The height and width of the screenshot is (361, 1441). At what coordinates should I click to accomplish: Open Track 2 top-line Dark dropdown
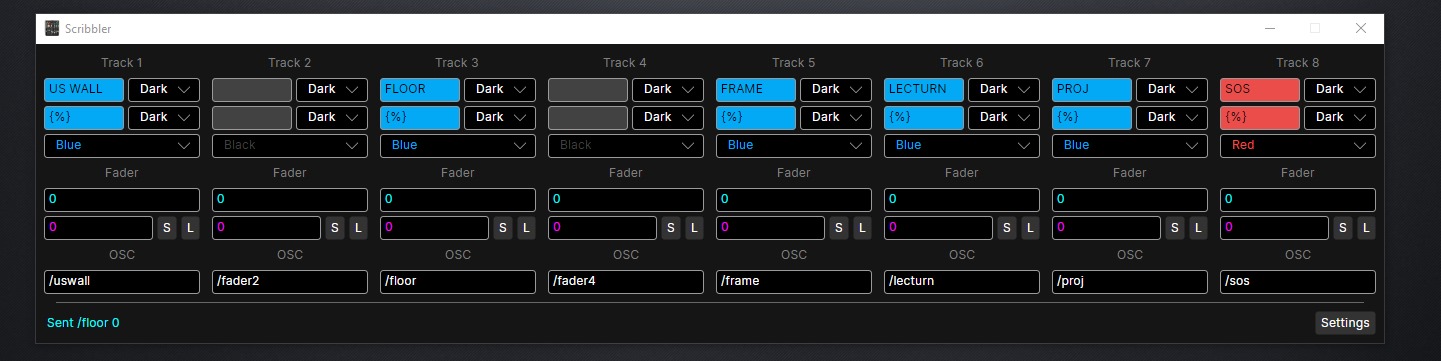tap(332, 89)
